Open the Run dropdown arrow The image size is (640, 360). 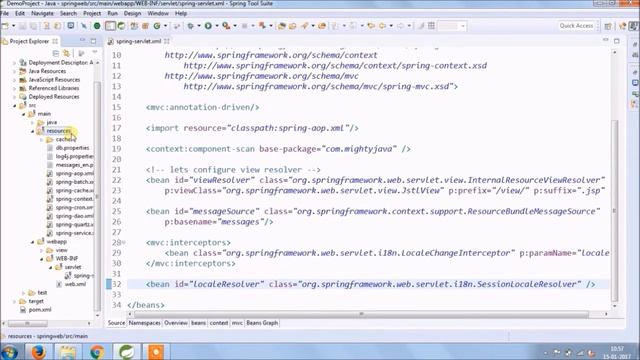217,26
